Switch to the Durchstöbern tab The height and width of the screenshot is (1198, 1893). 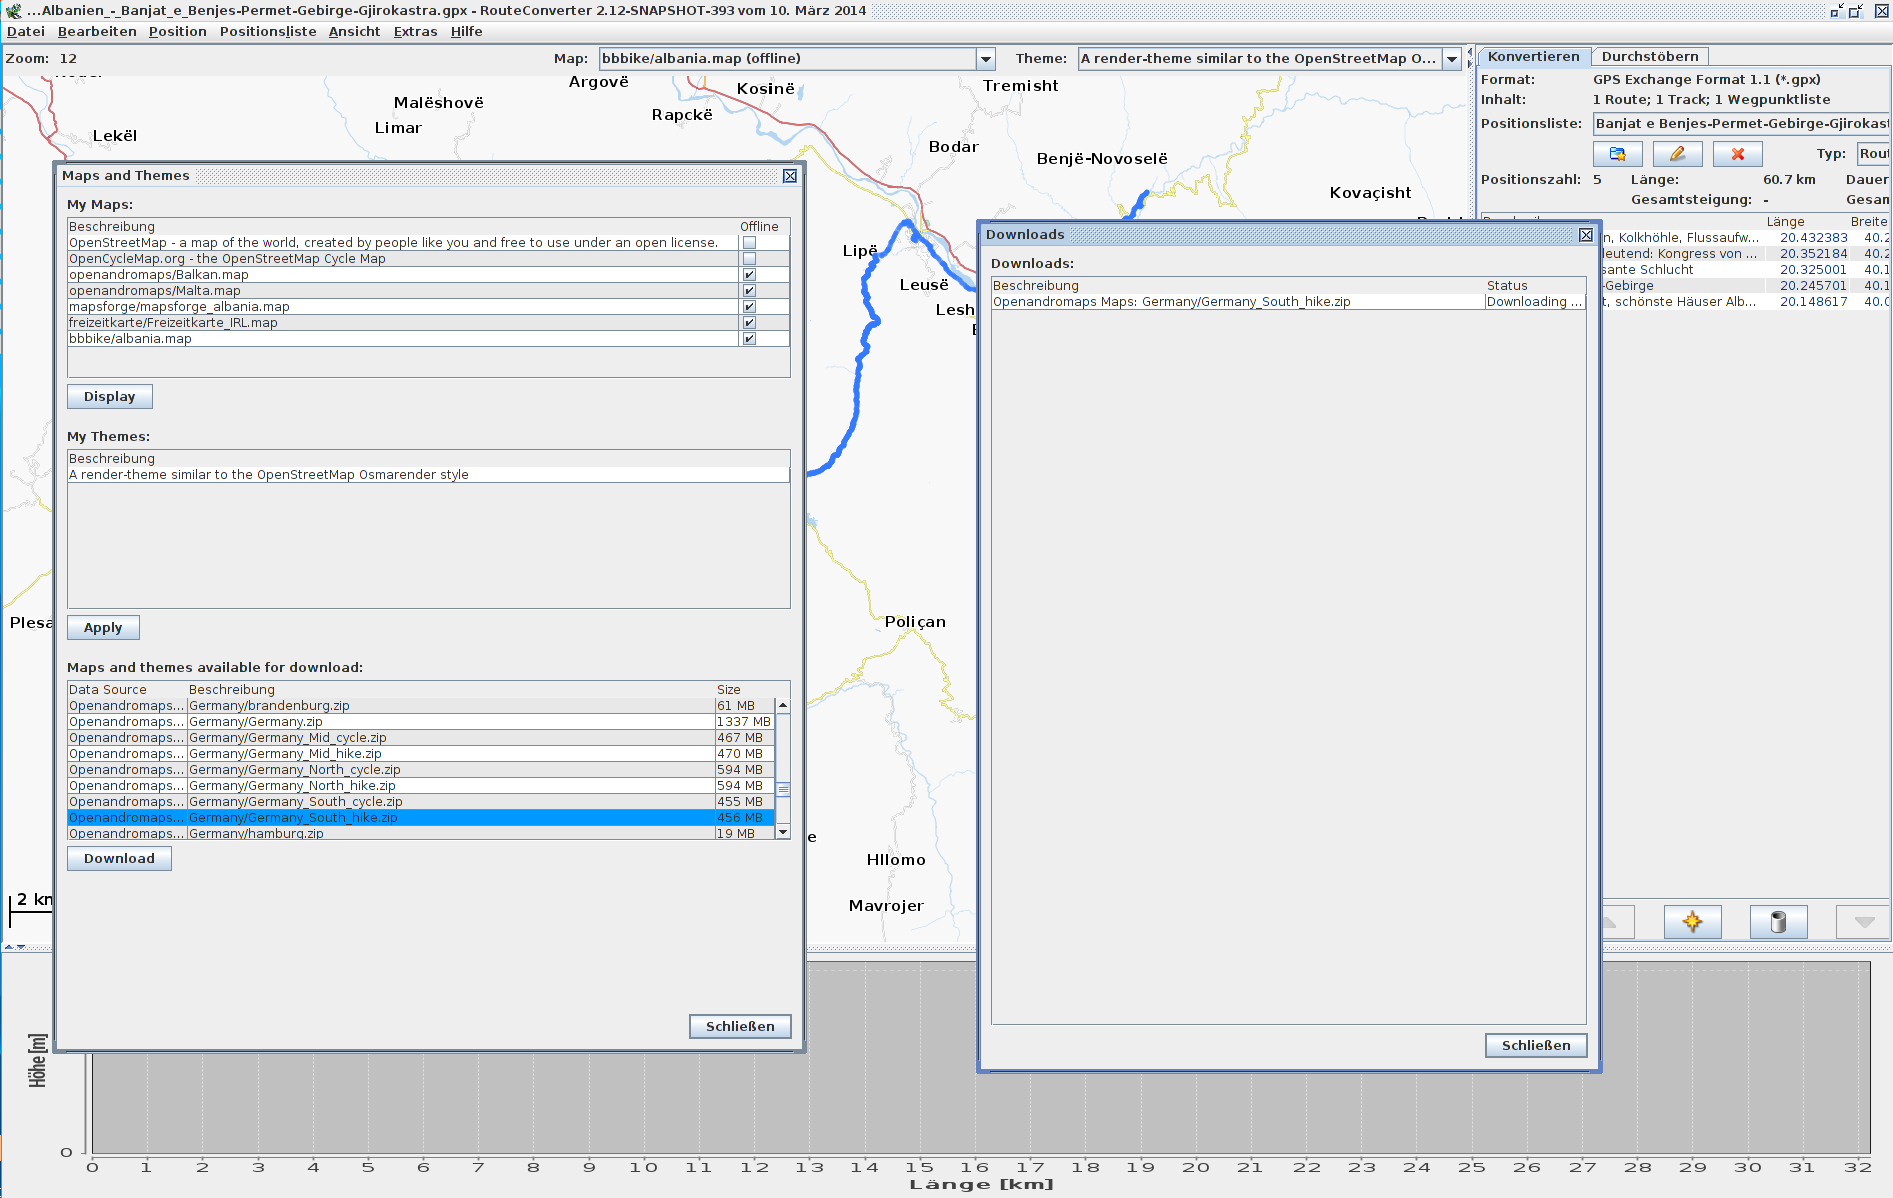coord(1649,57)
